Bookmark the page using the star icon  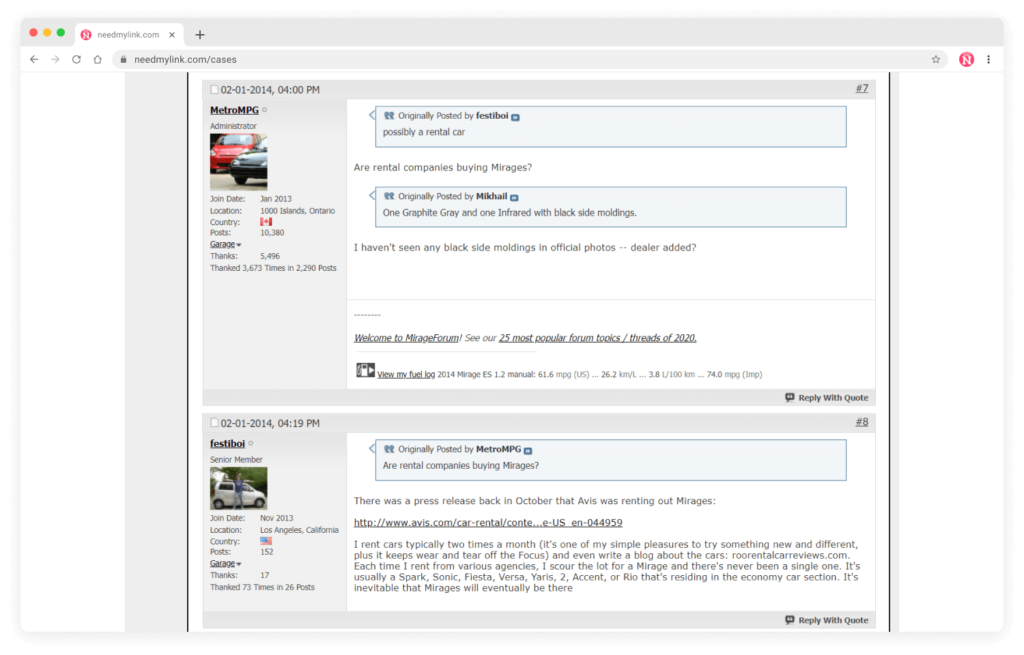[x=936, y=59]
